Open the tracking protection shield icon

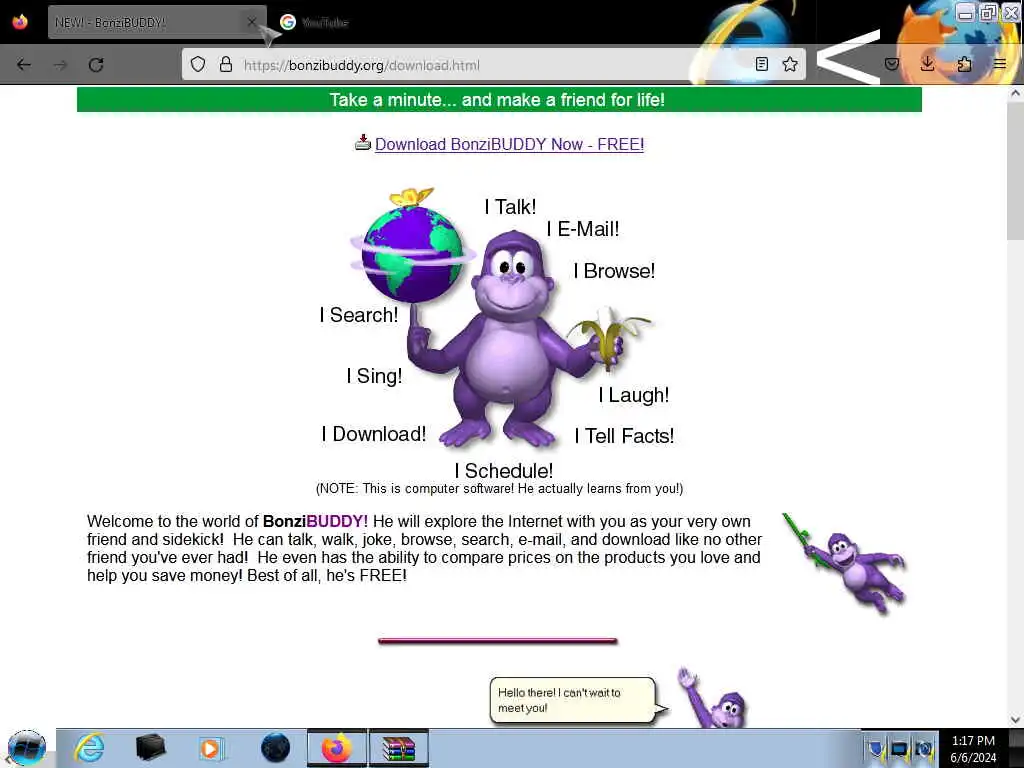point(198,64)
